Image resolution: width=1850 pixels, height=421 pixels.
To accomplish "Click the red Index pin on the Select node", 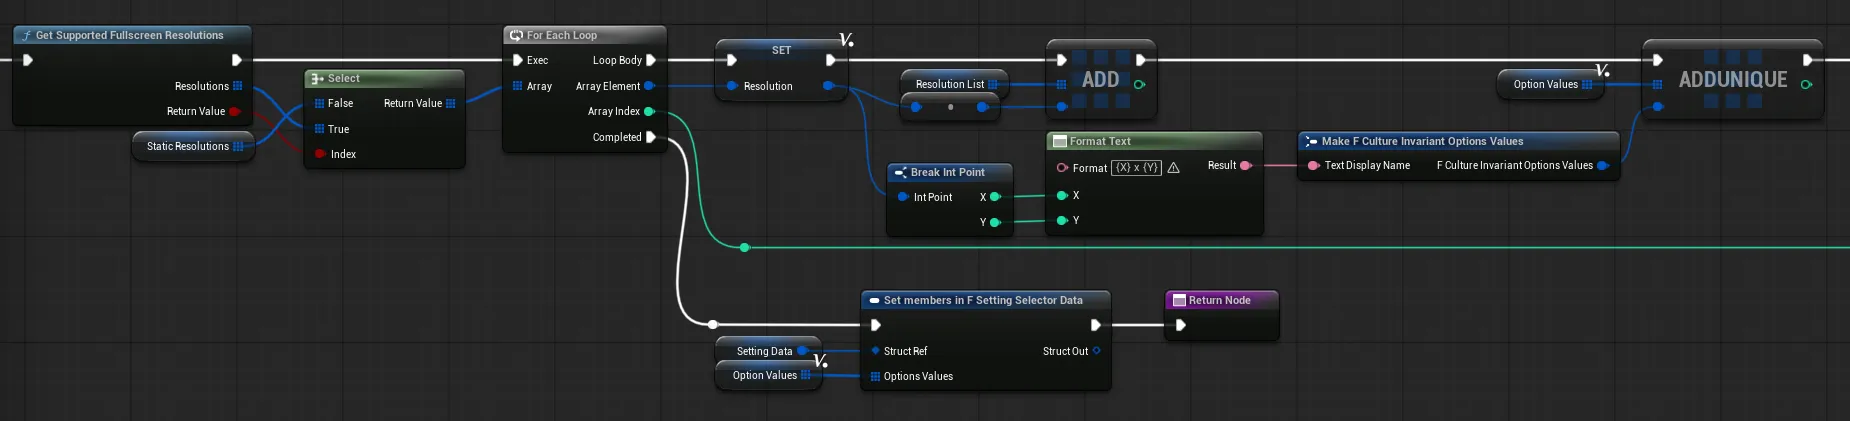I will pyautogui.click(x=320, y=154).
